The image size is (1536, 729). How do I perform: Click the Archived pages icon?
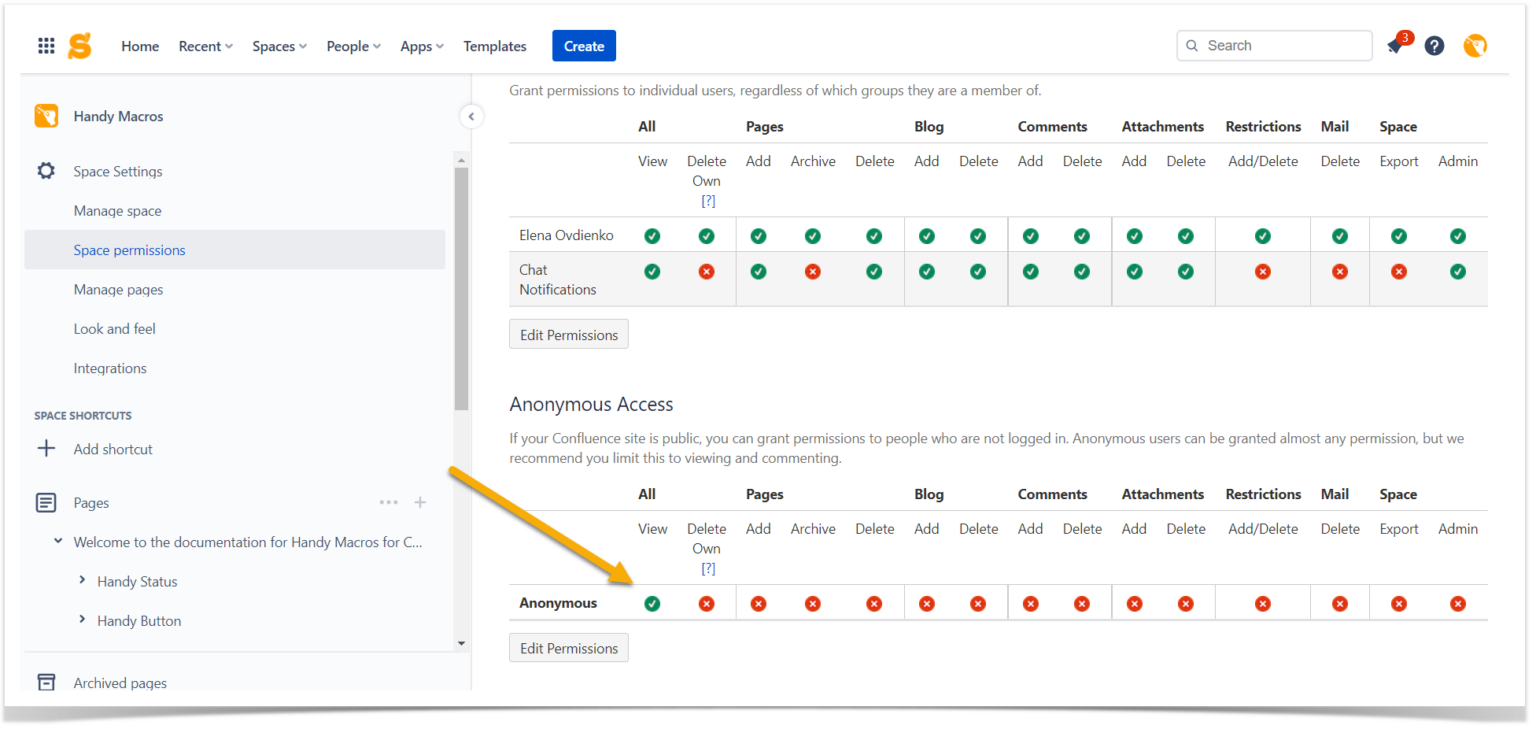click(x=46, y=682)
